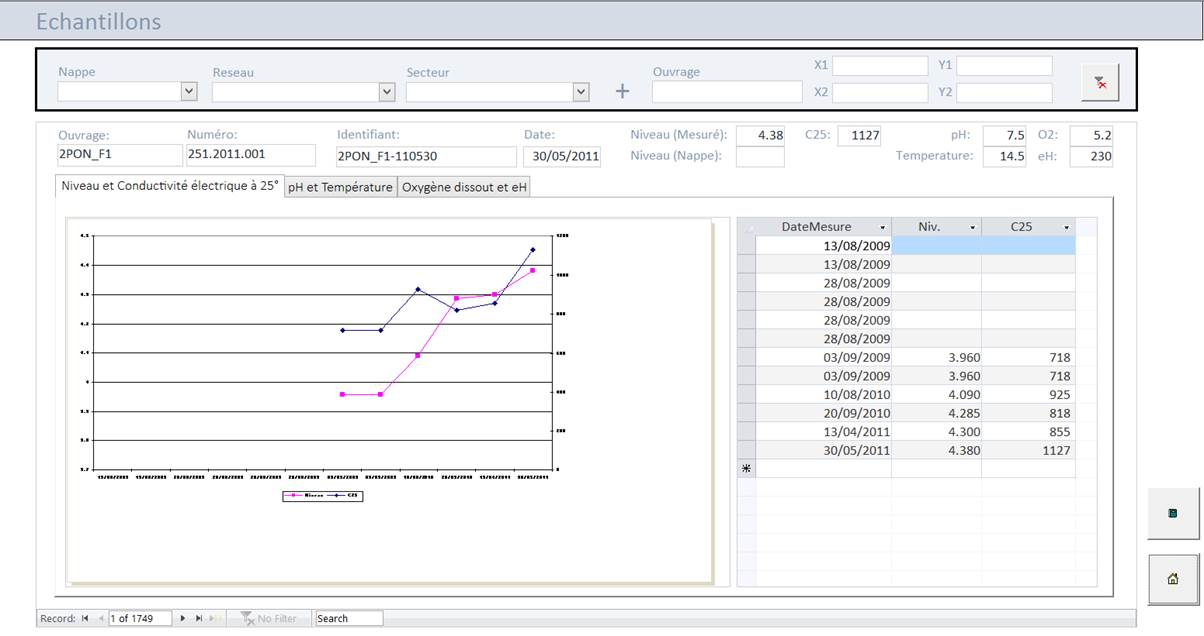1204x636 pixels.
Task: Click the clear filter button with red X
Action: pyautogui.click(x=1100, y=83)
